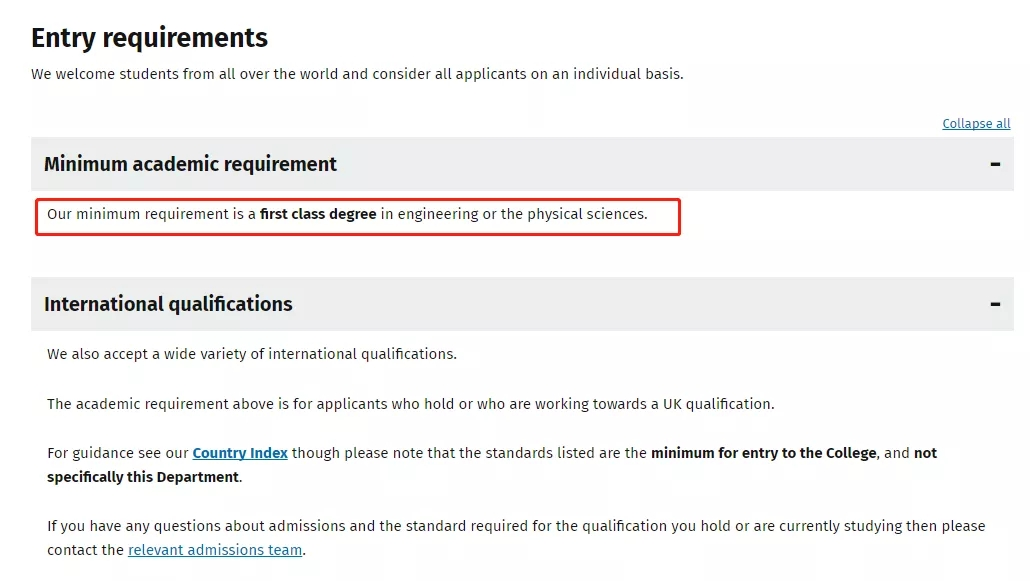Collapse the Minimum academic requirement minus icon
This screenshot has height=581, width=1030.
(995, 164)
